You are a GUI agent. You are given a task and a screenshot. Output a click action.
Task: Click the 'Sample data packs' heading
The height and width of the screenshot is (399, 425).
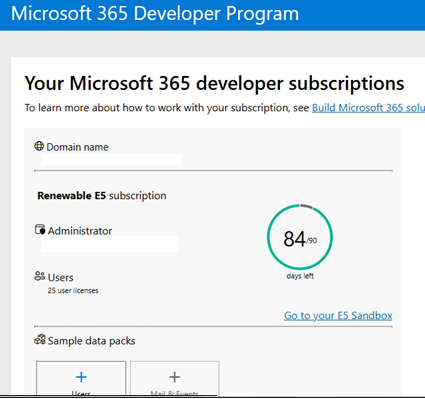(91, 341)
